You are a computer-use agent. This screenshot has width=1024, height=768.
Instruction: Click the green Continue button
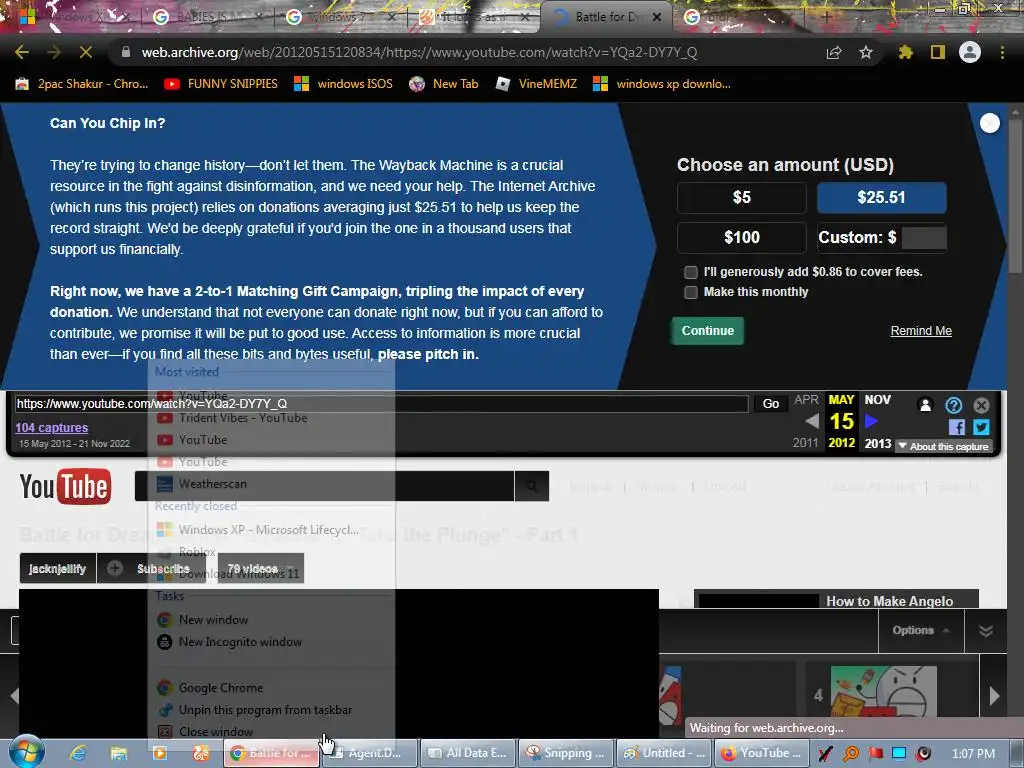pos(708,330)
